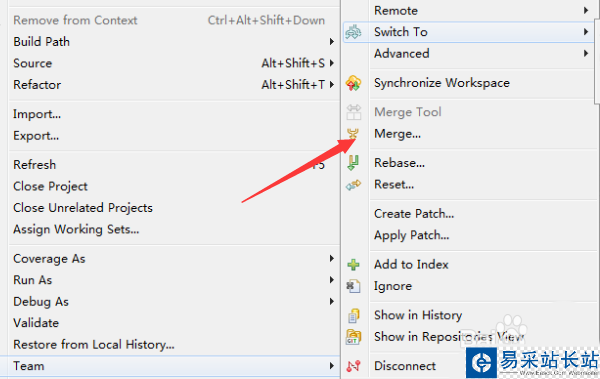Expand the Build Path submenu arrow
This screenshot has width=600, height=379.
coord(332,41)
